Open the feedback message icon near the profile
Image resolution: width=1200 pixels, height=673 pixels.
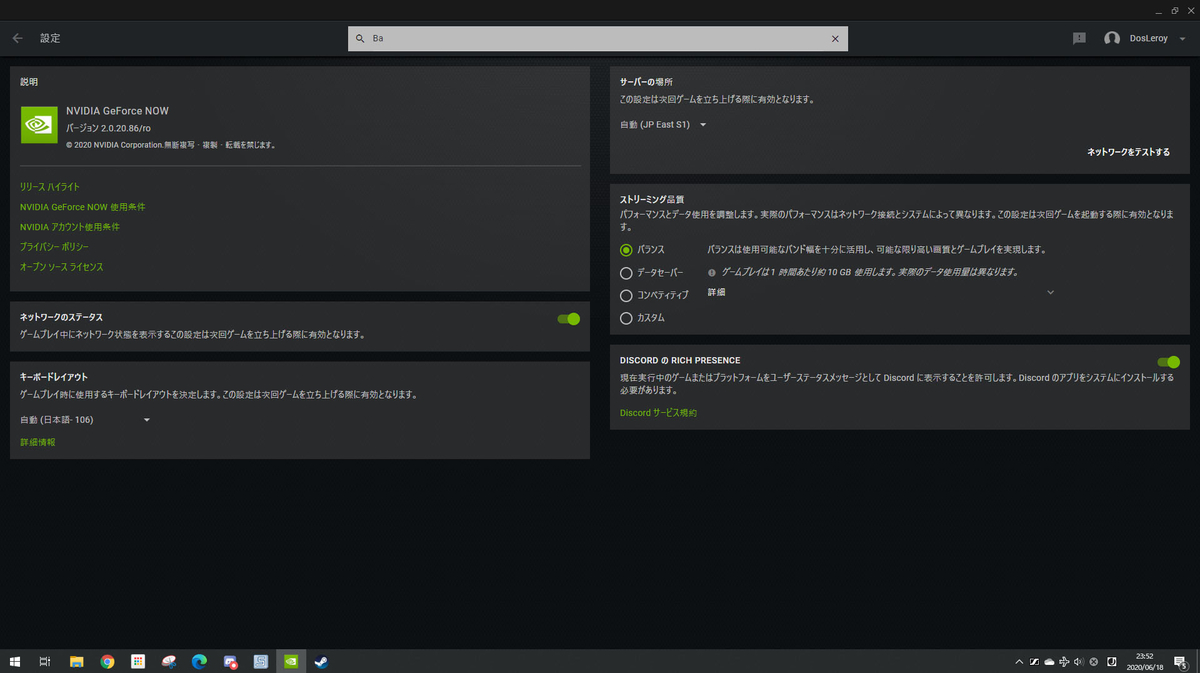click(x=1079, y=38)
